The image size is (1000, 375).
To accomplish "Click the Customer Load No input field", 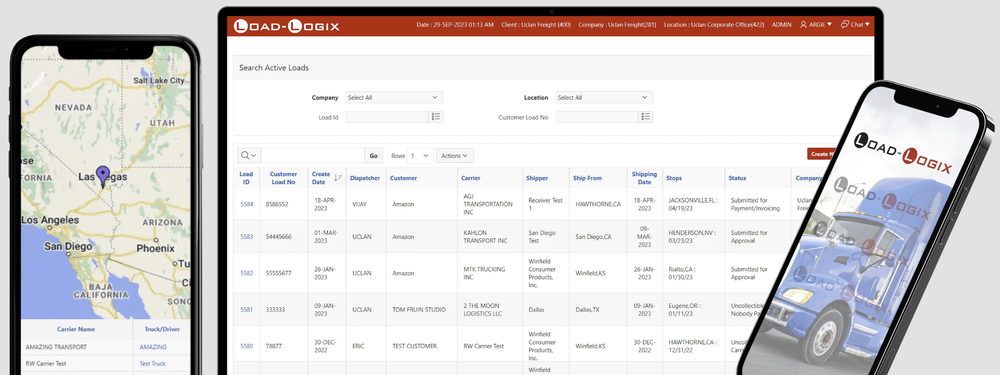I will point(597,117).
